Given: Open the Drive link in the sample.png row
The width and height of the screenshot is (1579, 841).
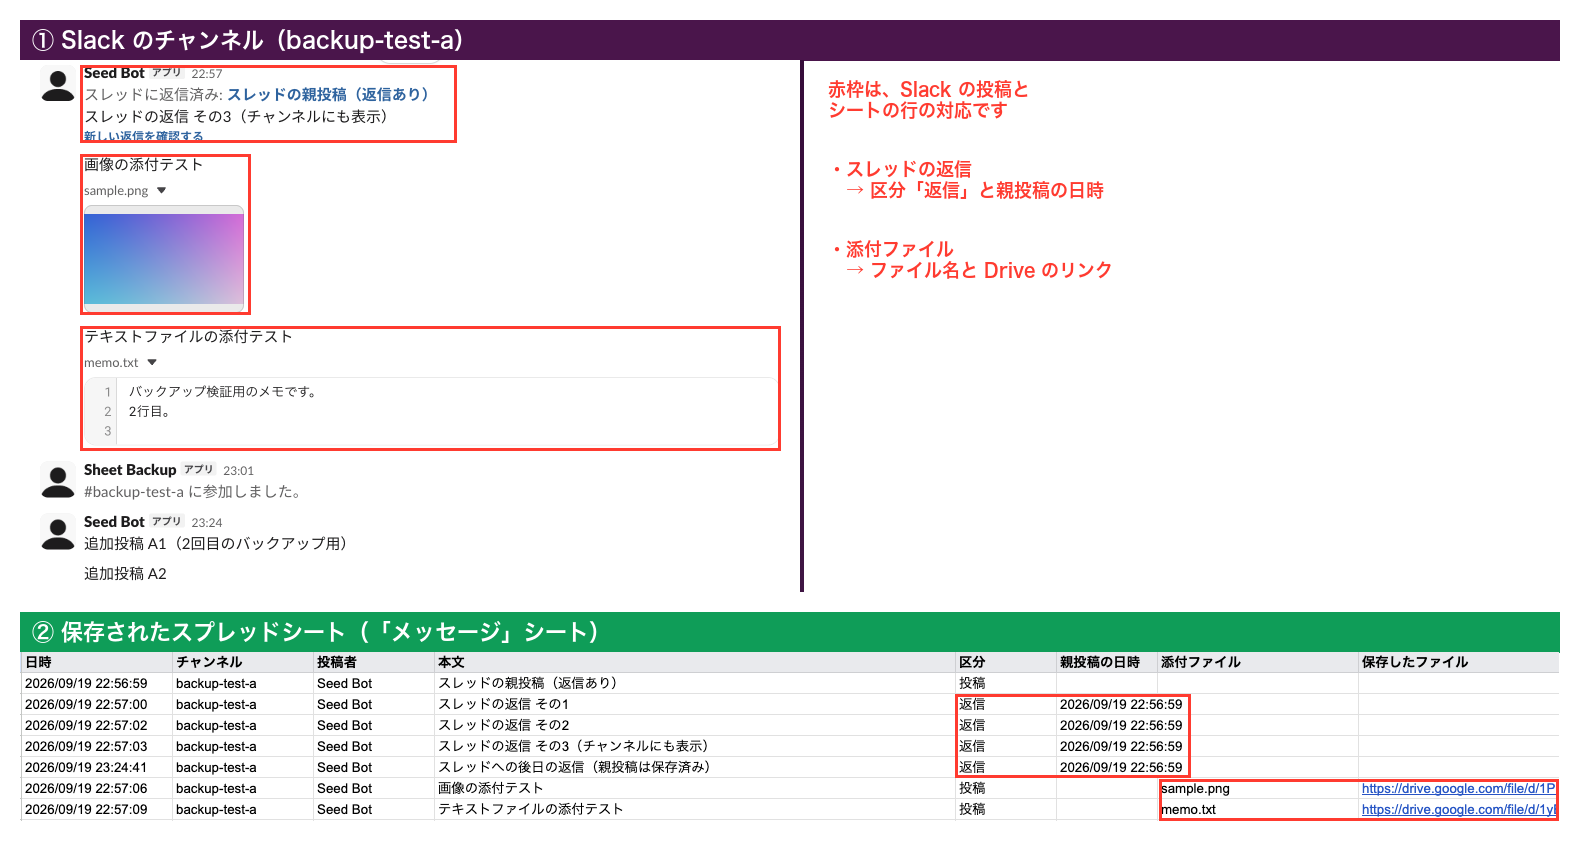Looking at the screenshot, I should pyautogui.click(x=1458, y=788).
